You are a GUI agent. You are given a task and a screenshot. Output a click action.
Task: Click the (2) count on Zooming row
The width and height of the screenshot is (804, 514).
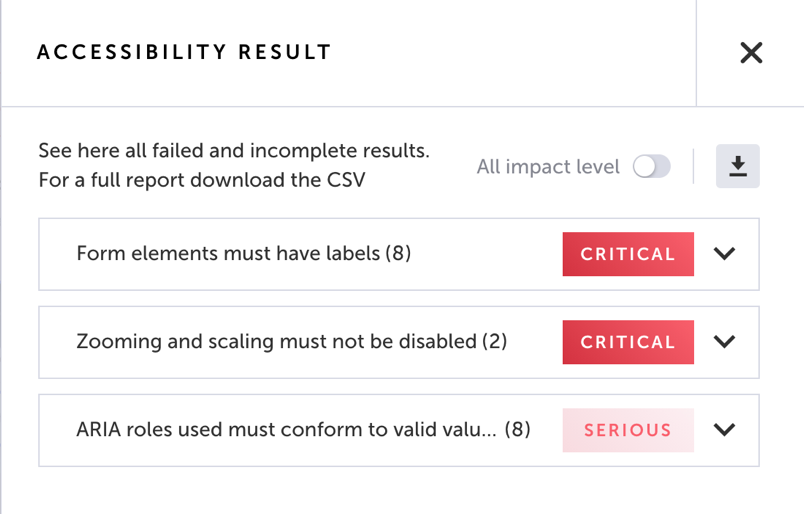pos(494,342)
